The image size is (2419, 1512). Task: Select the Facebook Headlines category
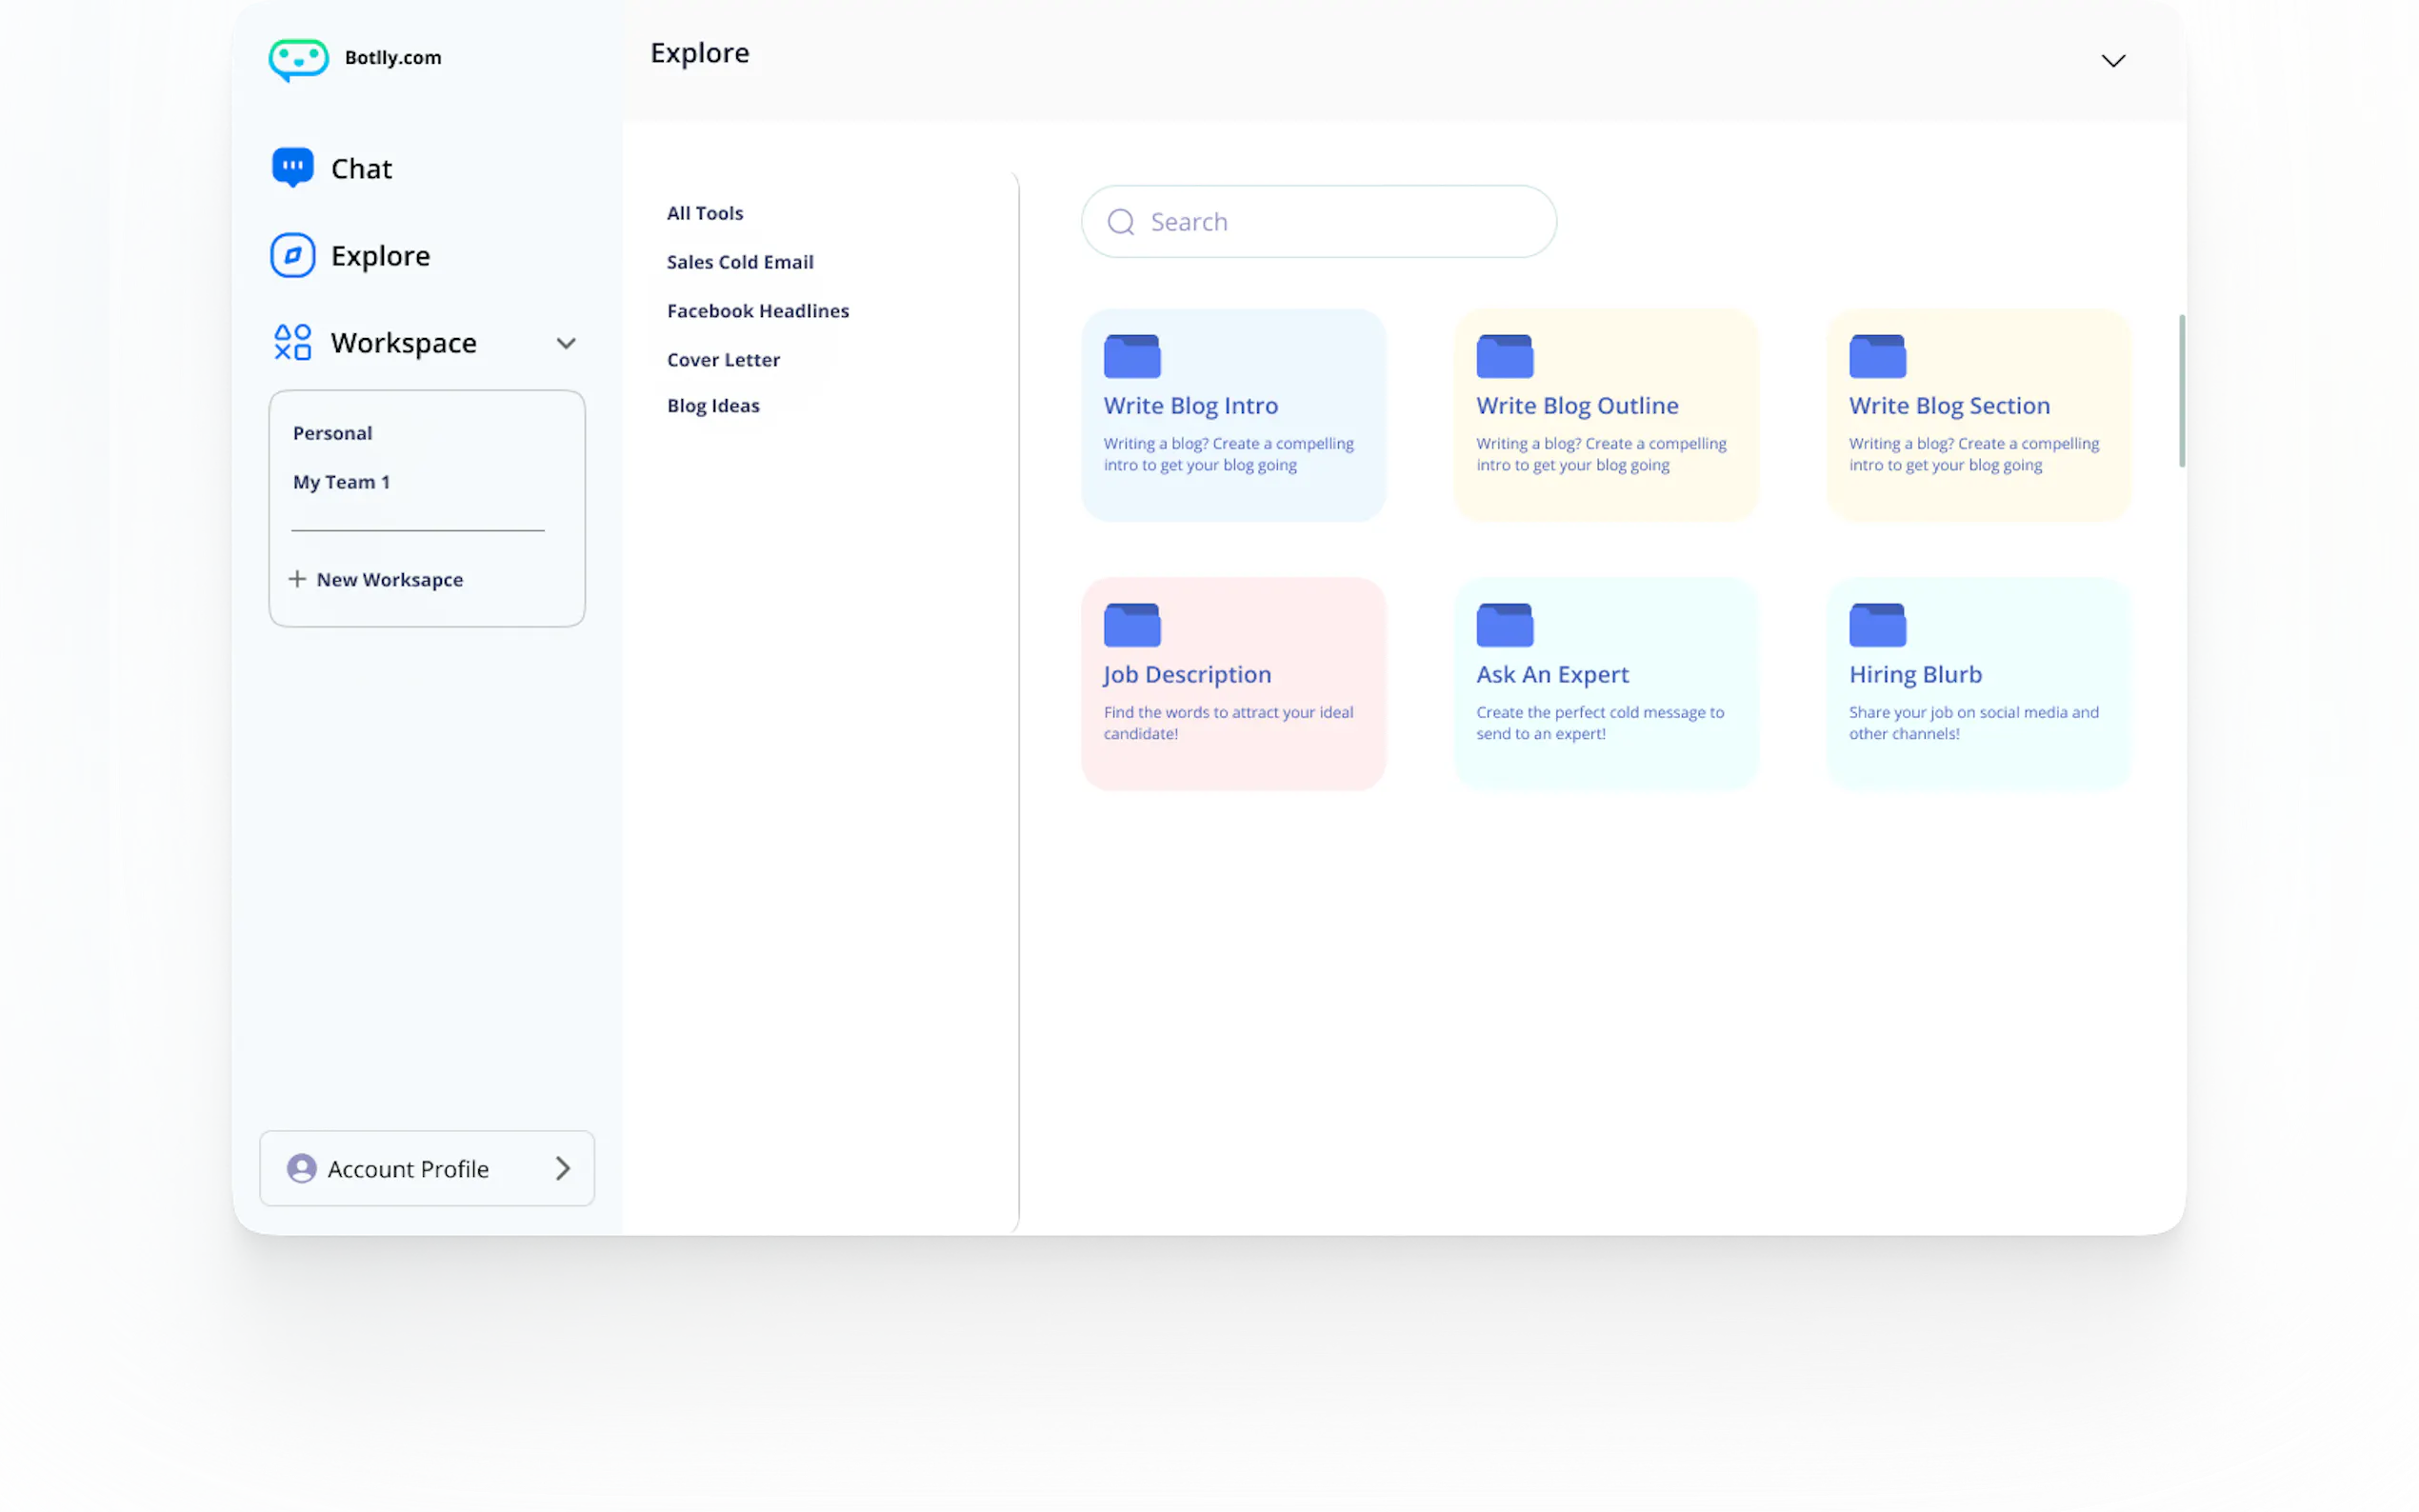tap(758, 311)
